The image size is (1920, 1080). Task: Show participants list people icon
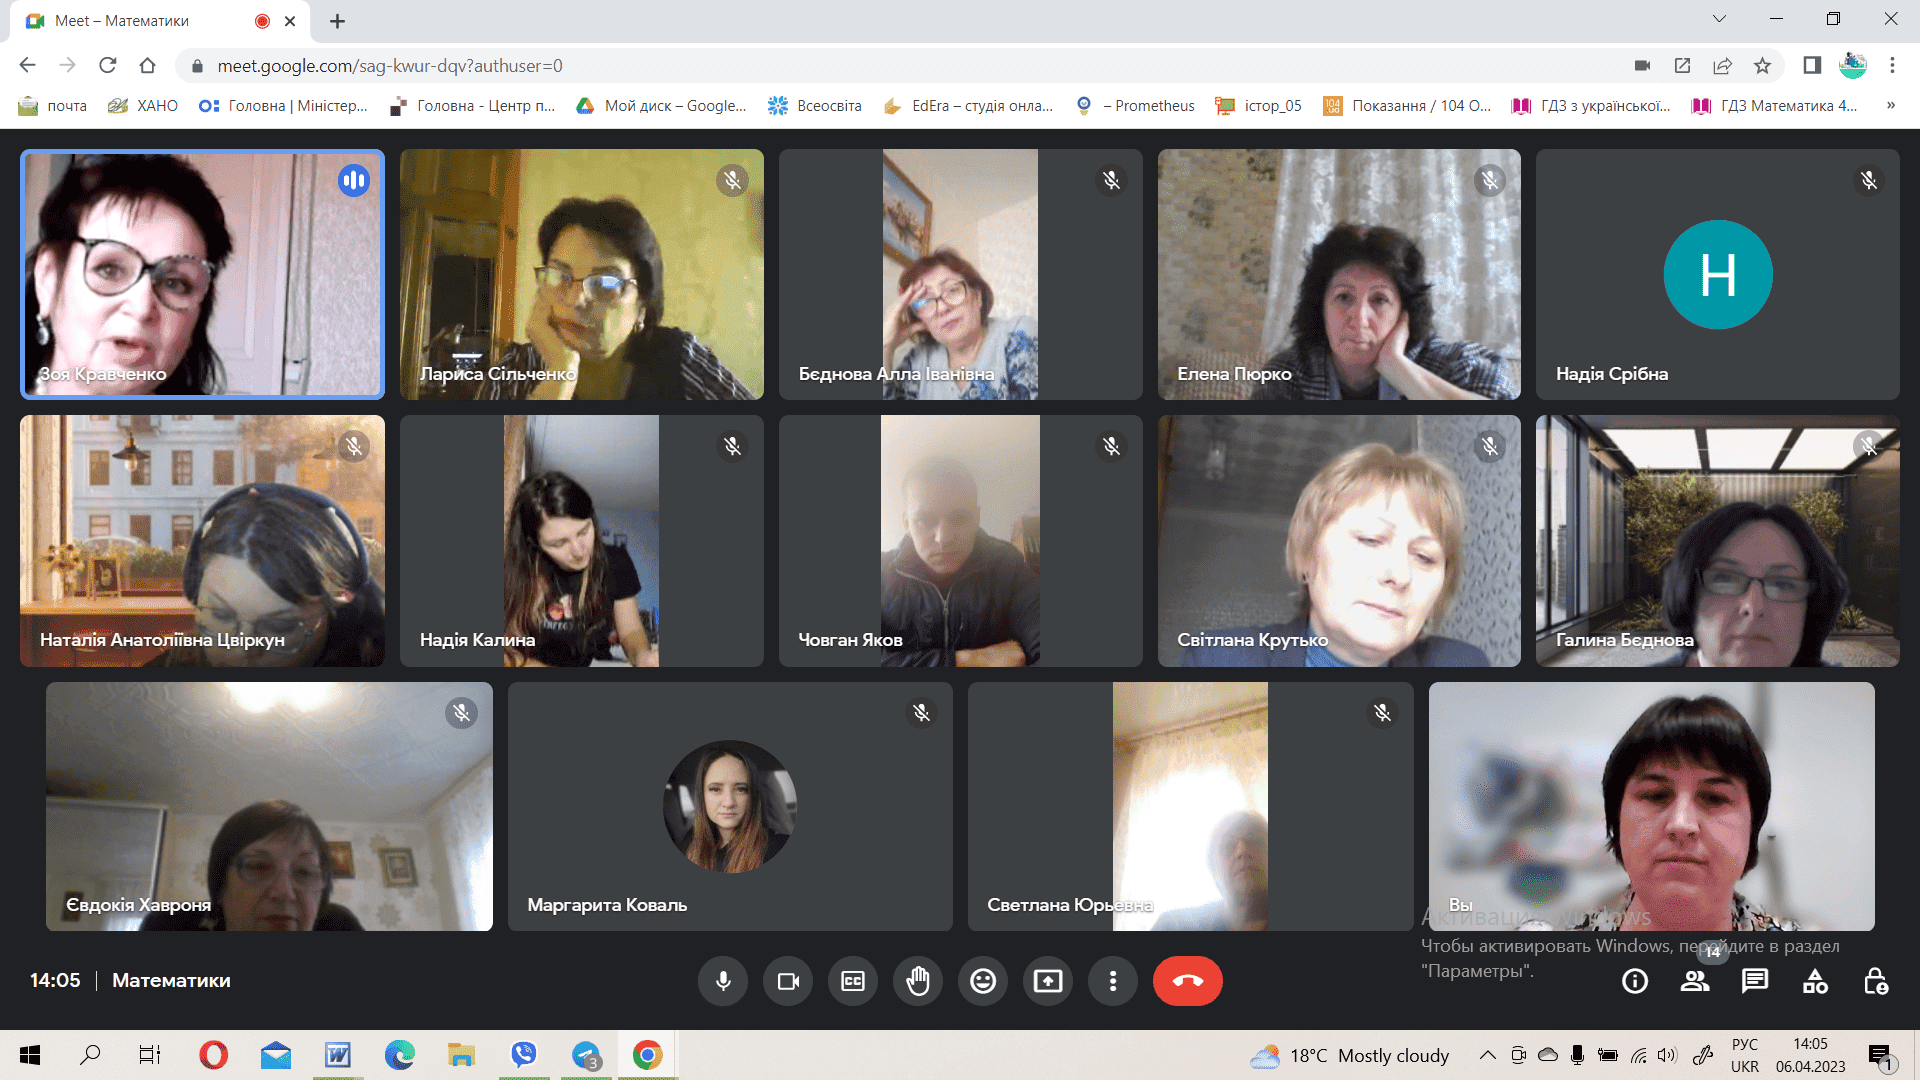click(1695, 981)
